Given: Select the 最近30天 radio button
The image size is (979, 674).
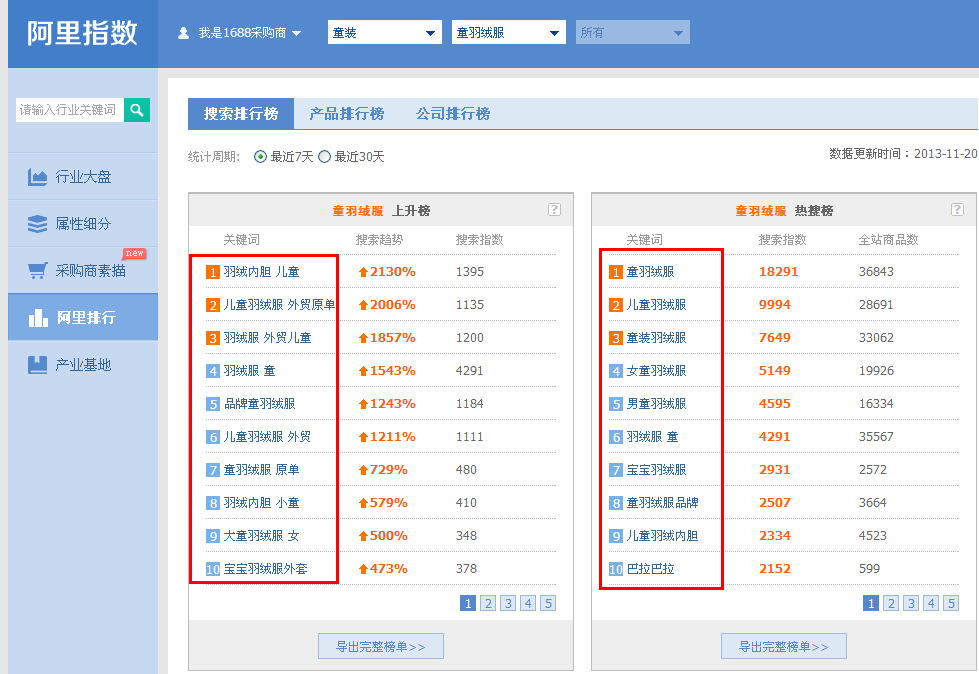Looking at the screenshot, I should tap(324, 157).
